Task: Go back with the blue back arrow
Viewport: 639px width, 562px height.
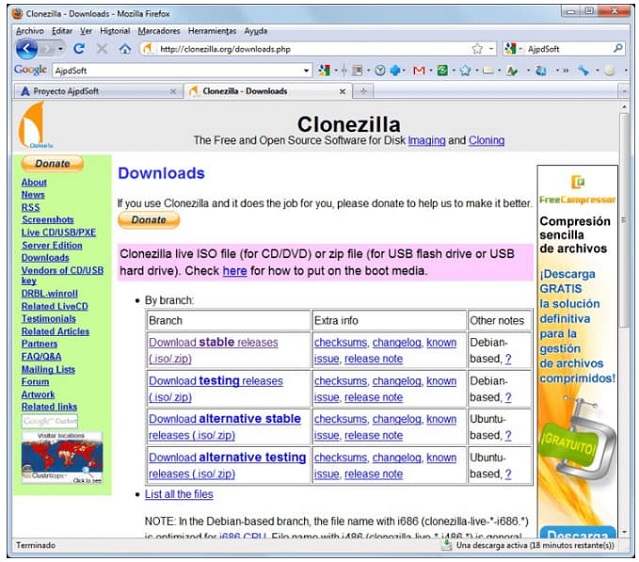Action: (26, 49)
